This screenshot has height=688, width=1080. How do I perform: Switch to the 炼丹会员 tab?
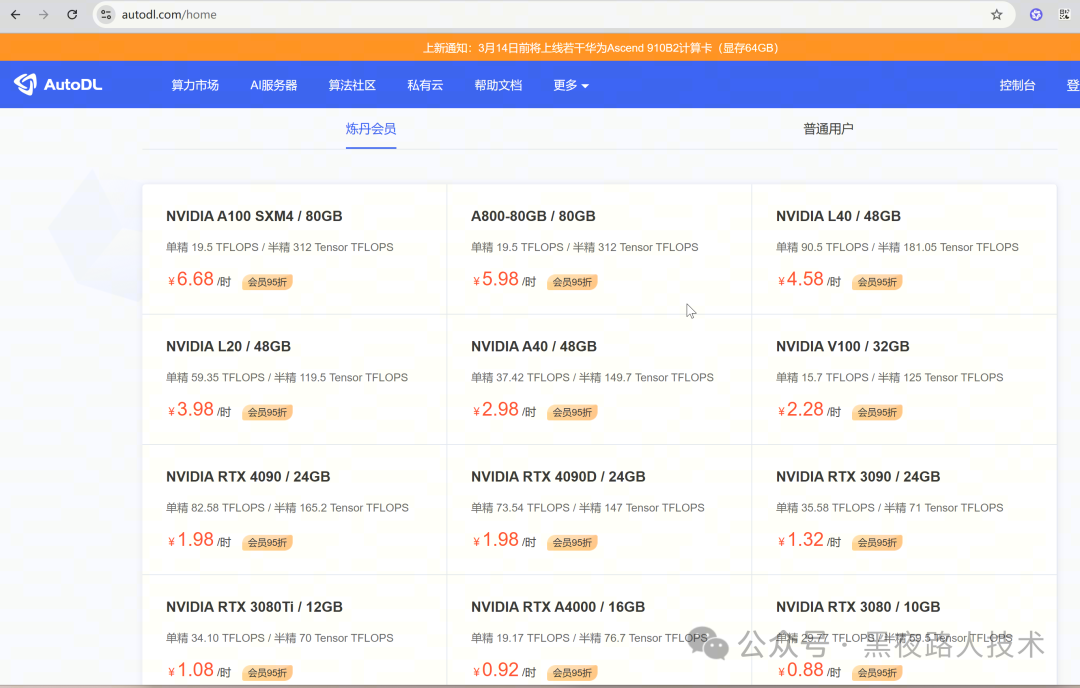point(371,129)
